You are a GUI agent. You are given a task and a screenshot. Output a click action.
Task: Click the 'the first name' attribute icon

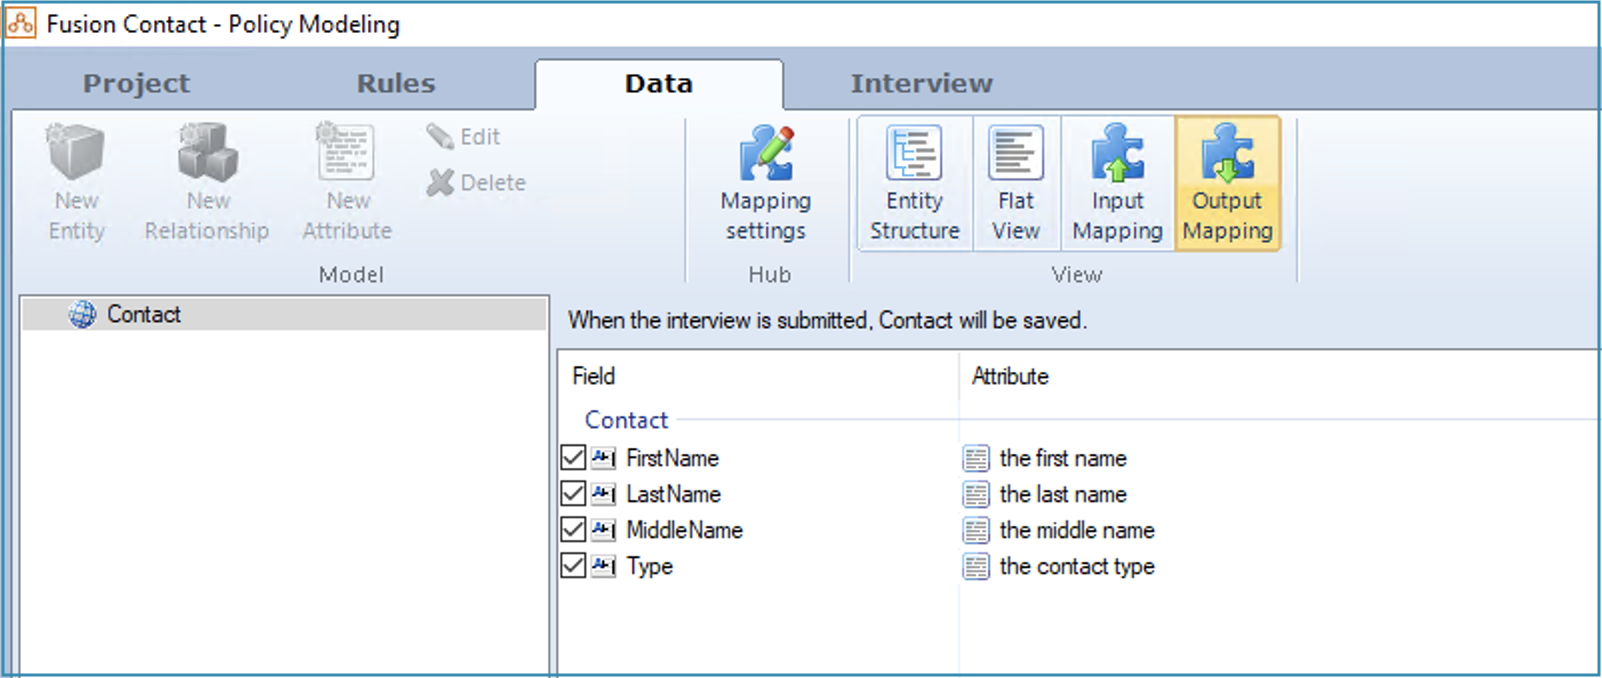coord(976,458)
